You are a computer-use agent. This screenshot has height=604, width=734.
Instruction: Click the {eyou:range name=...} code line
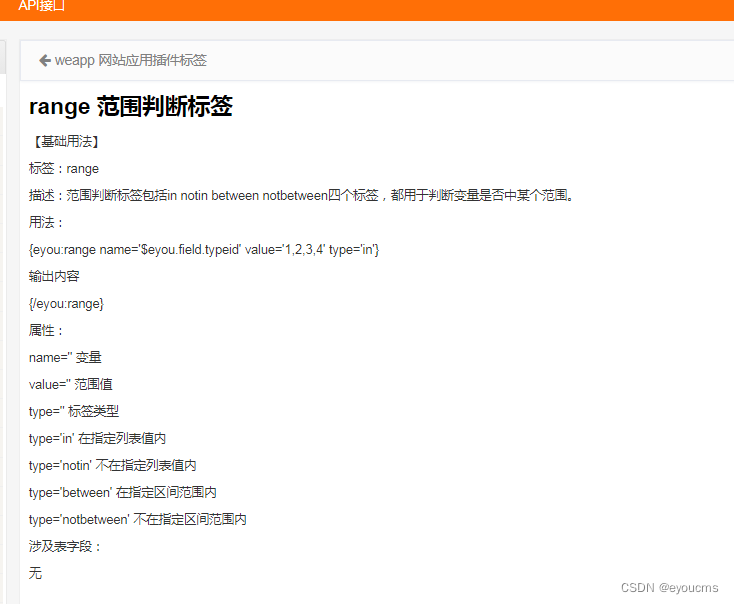point(204,250)
